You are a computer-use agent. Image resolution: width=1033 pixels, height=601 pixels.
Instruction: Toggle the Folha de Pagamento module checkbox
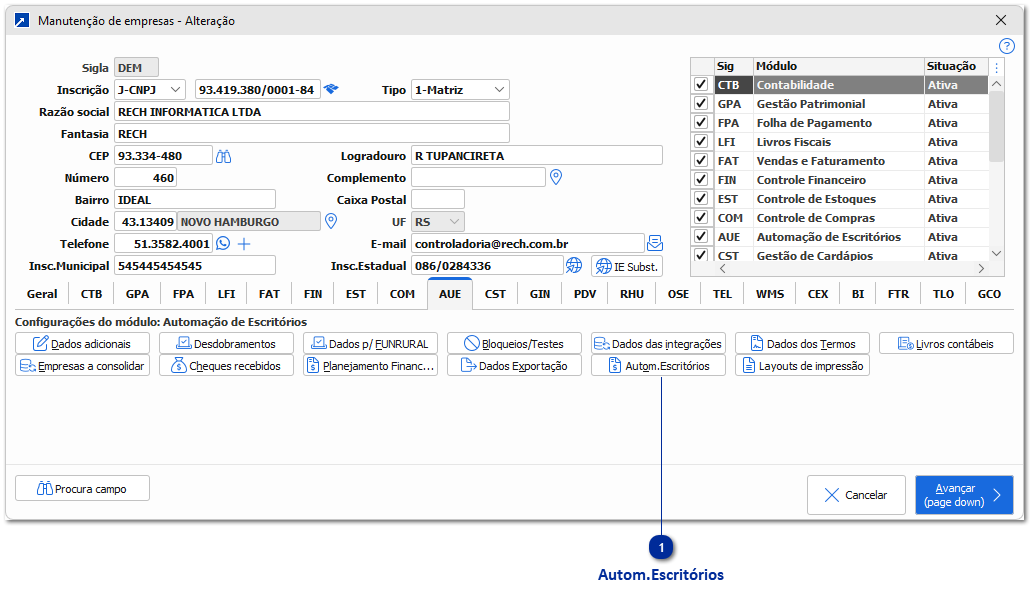(x=701, y=123)
